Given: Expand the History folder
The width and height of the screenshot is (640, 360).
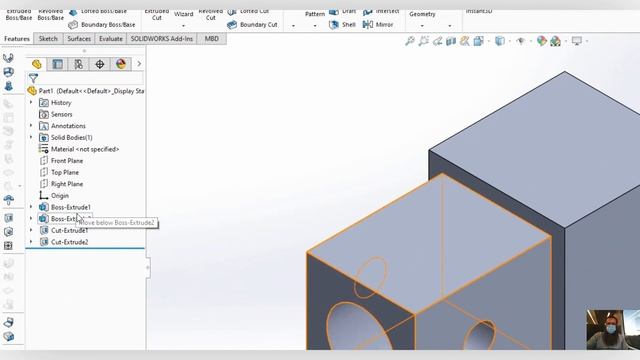Looking at the screenshot, I should [31, 102].
